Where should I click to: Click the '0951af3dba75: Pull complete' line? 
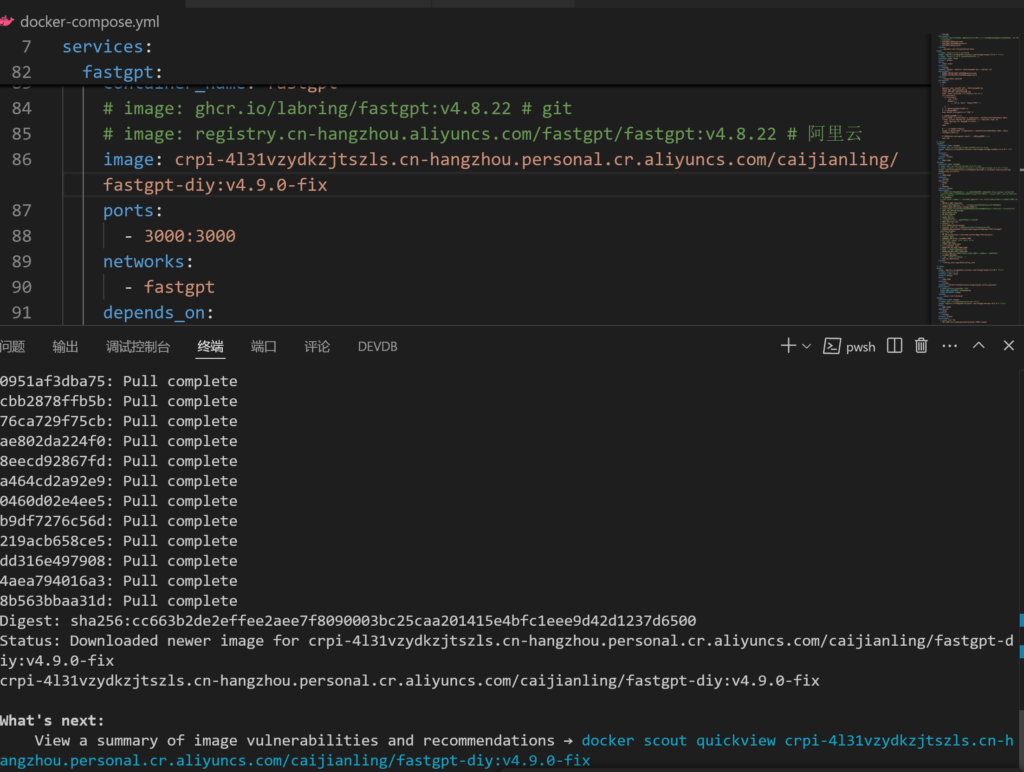point(119,381)
